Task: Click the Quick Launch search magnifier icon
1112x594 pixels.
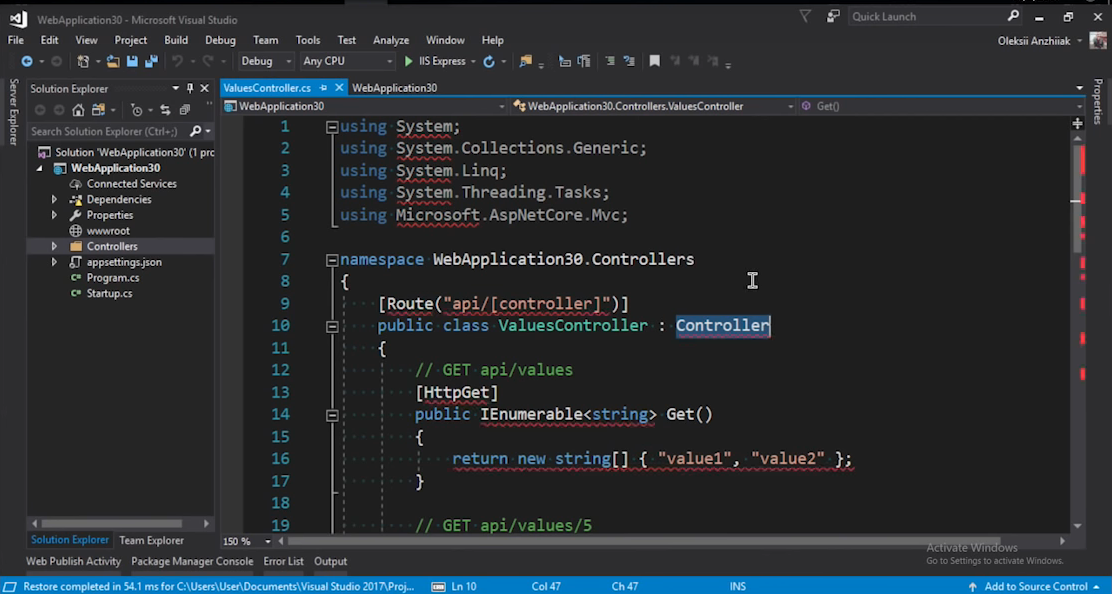Action: click(x=1013, y=16)
